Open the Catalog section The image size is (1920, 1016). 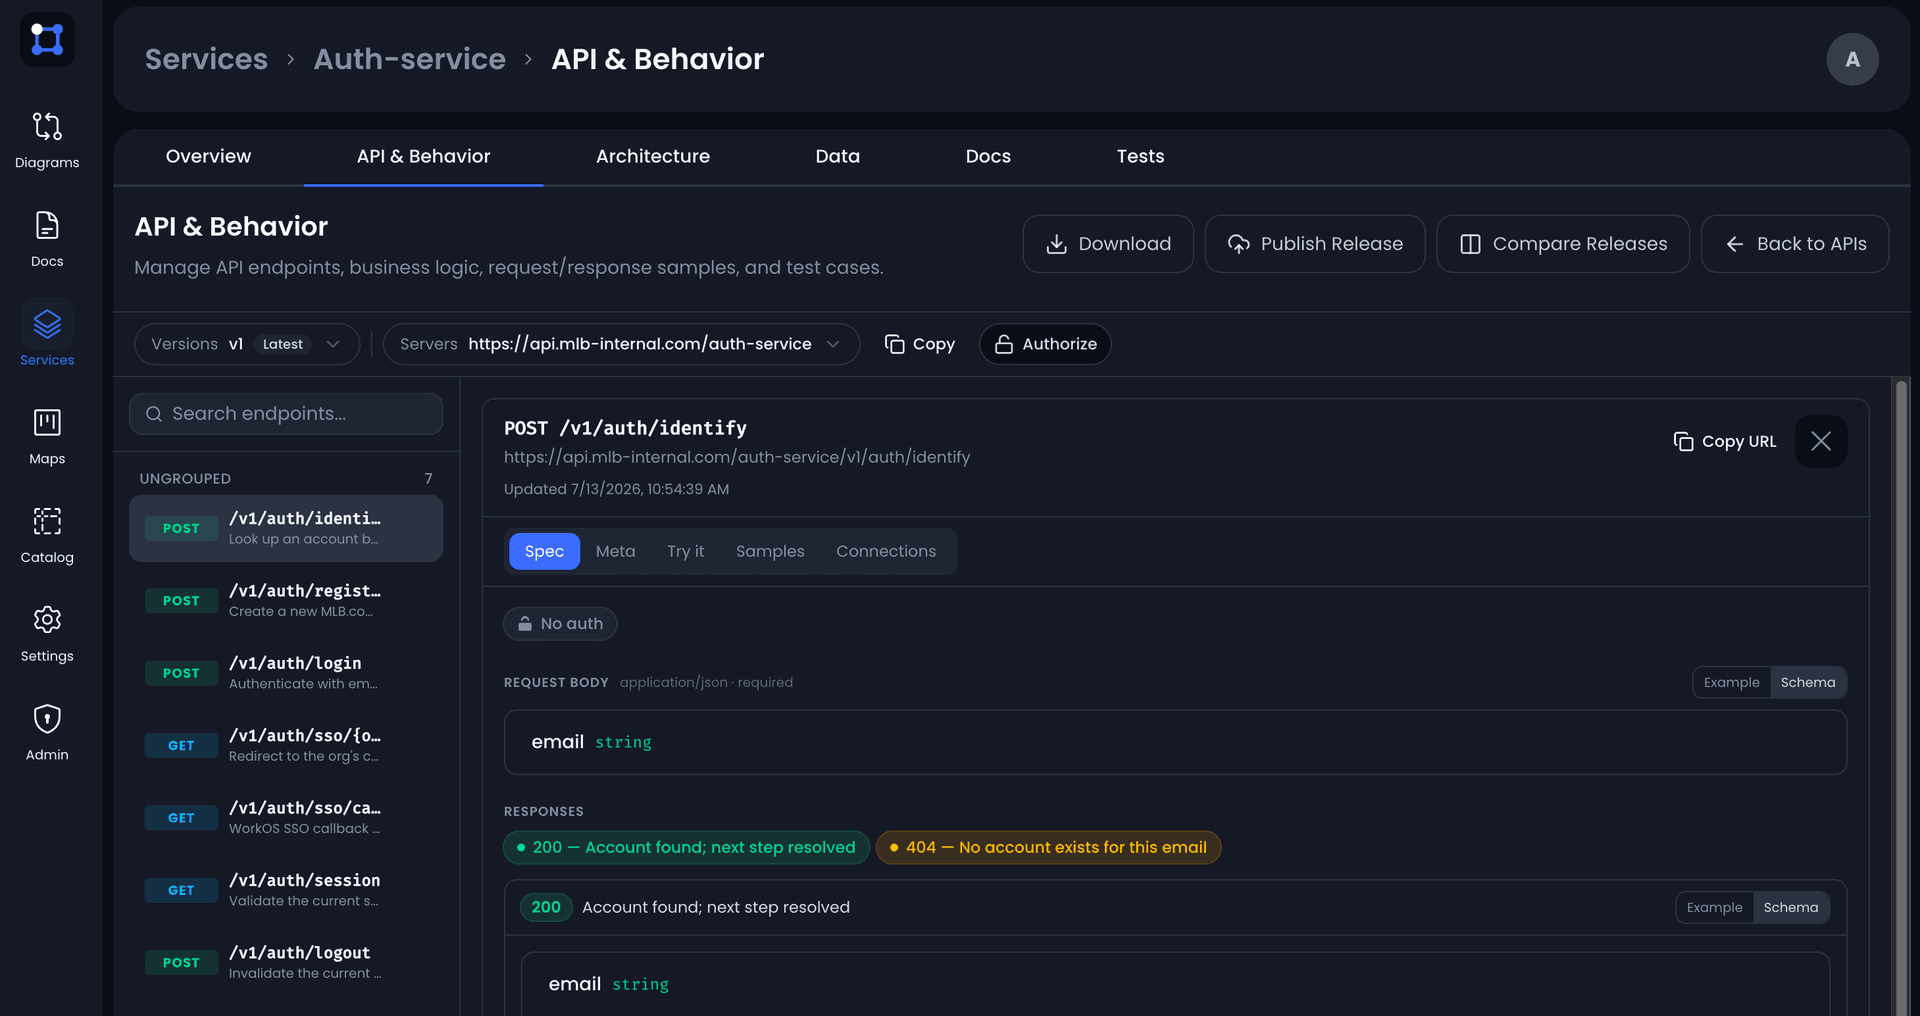click(47, 535)
